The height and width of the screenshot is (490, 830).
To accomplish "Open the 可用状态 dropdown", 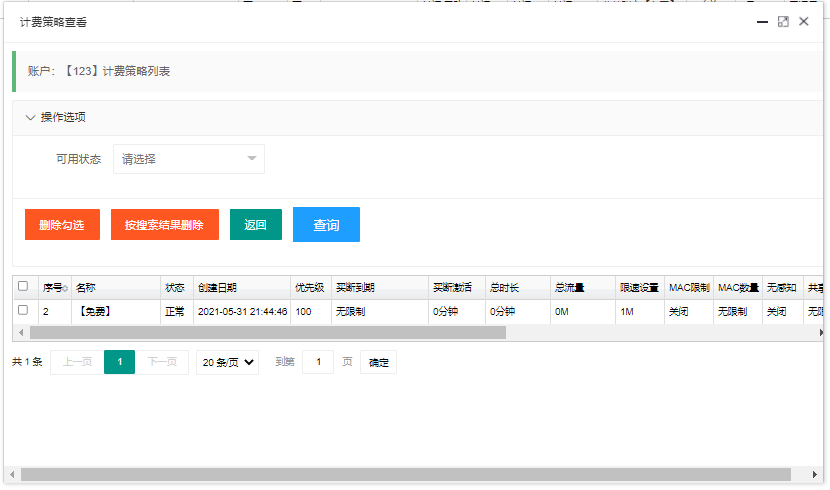I will 189,159.
